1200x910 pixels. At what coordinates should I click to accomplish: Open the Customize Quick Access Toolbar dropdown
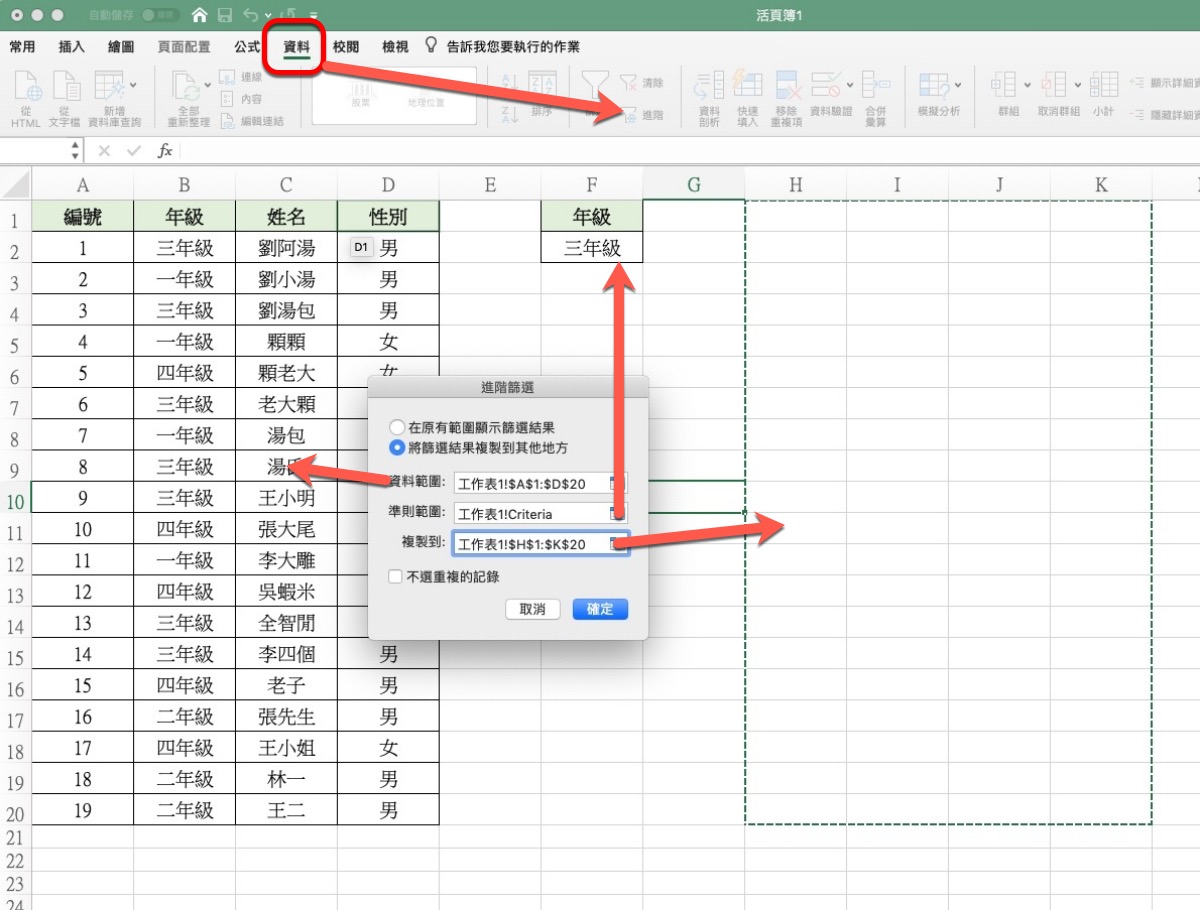[312, 17]
